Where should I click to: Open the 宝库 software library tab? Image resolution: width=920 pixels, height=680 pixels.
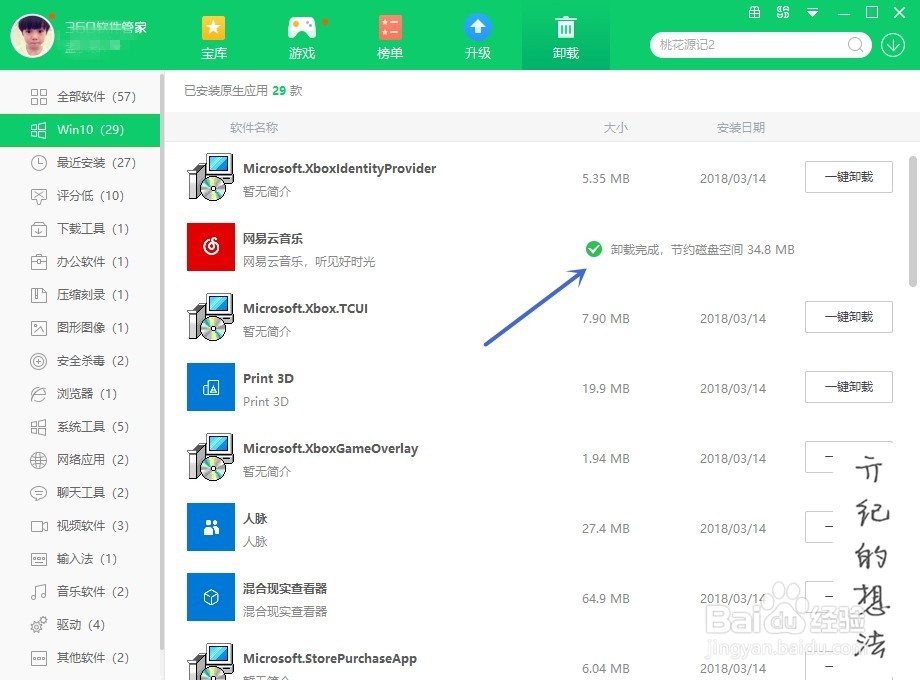[214, 38]
